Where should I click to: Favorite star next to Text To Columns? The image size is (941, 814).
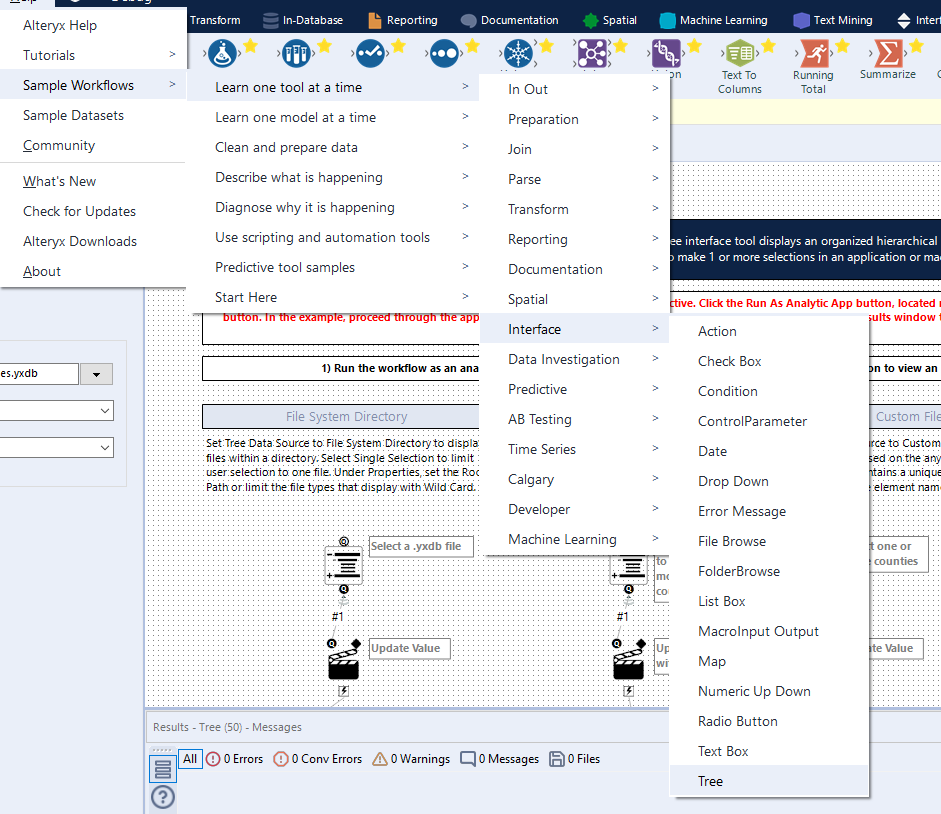[769, 46]
